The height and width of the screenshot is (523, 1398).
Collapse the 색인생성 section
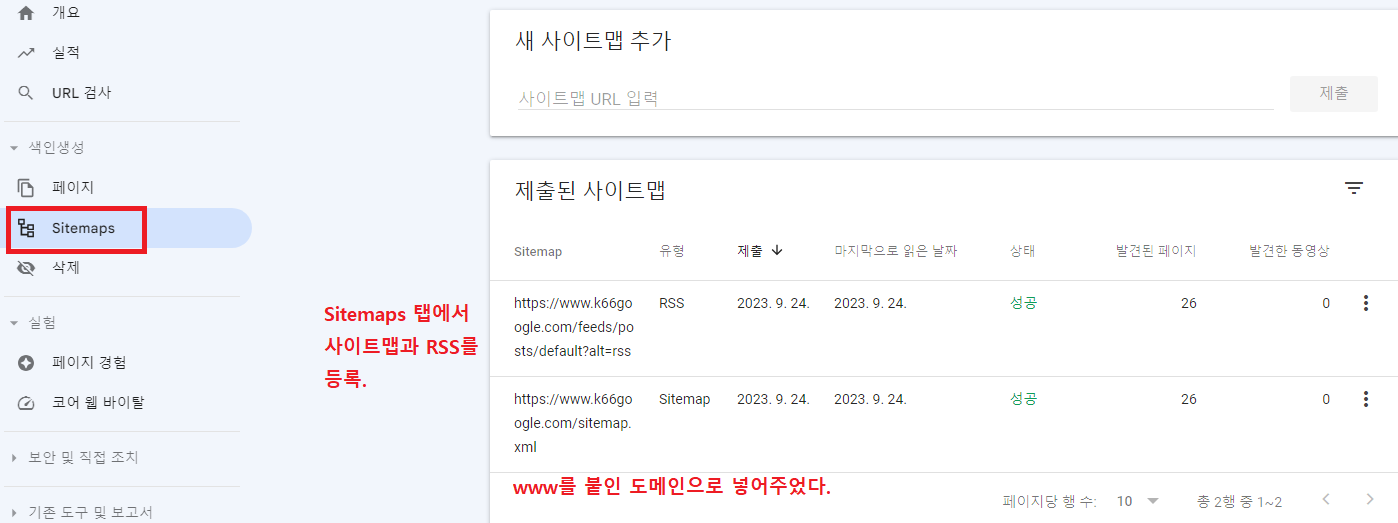[x=14, y=148]
